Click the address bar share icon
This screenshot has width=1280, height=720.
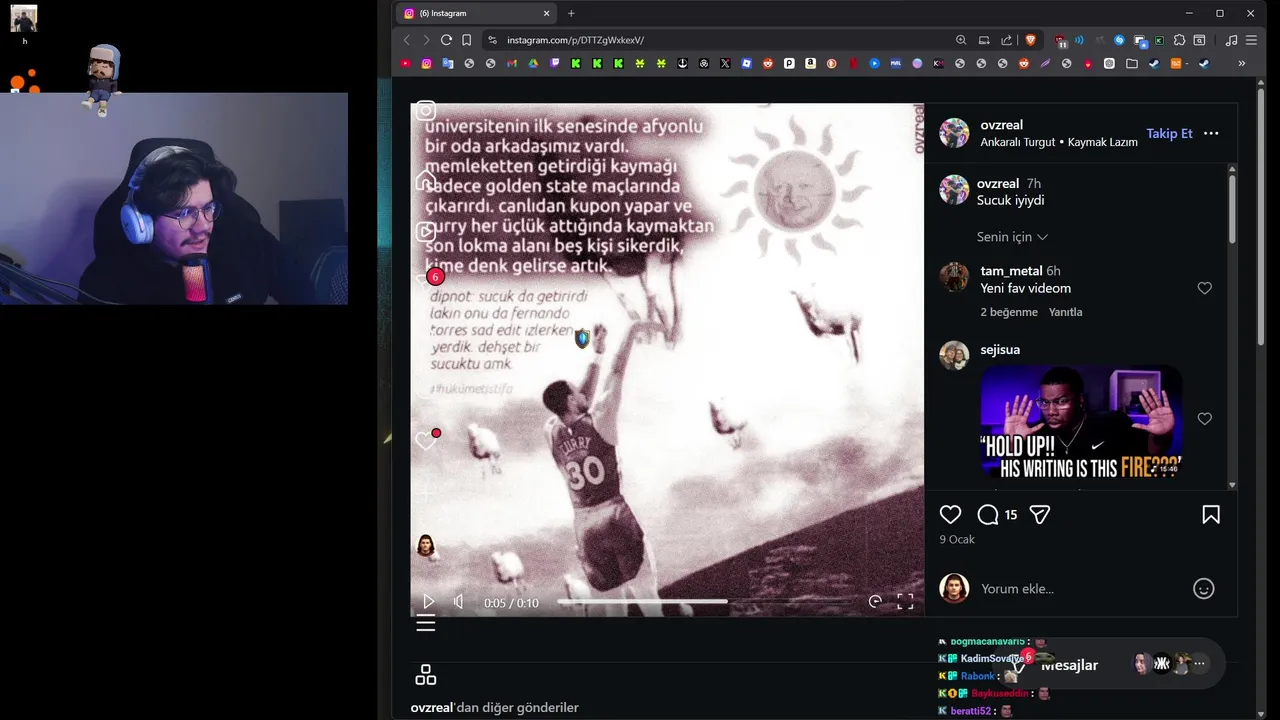[1006, 40]
